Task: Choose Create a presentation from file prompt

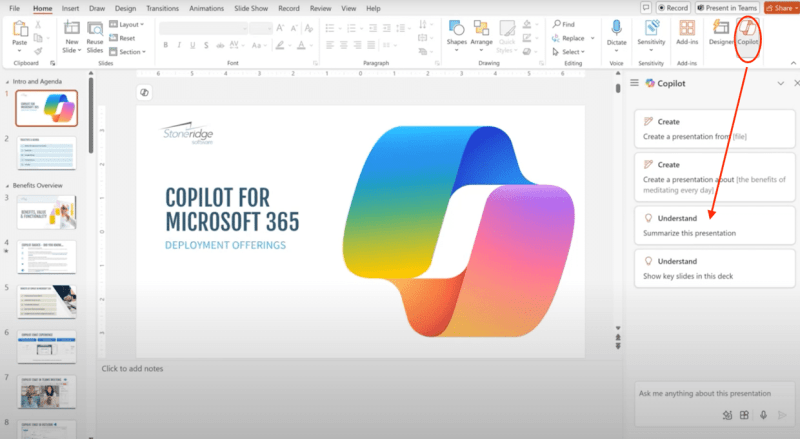Action: [x=714, y=129]
